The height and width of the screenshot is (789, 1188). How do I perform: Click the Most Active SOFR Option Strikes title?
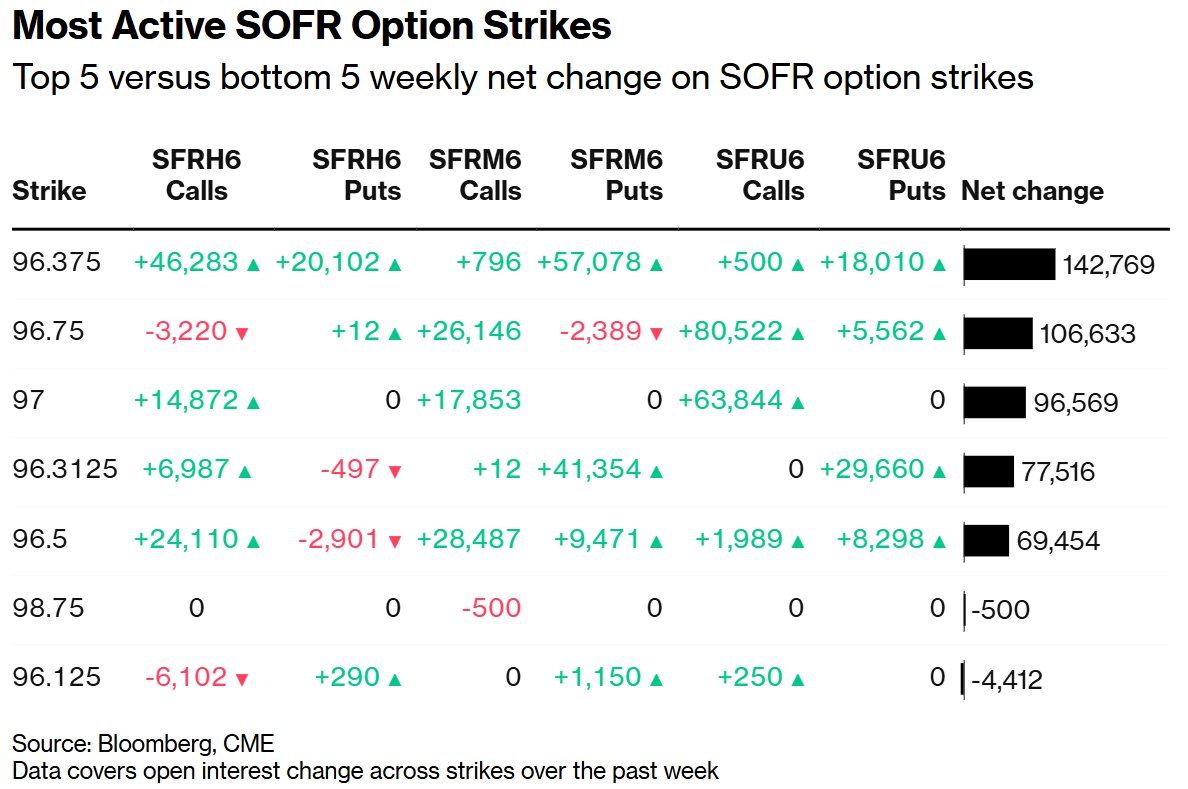pyautogui.click(x=311, y=27)
